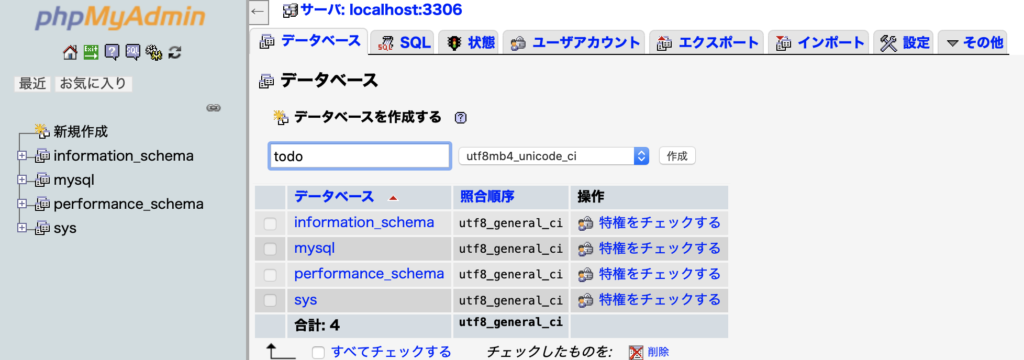Reload the navigation panel
Viewport: 1024px width, 360px height.
click(174, 52)
